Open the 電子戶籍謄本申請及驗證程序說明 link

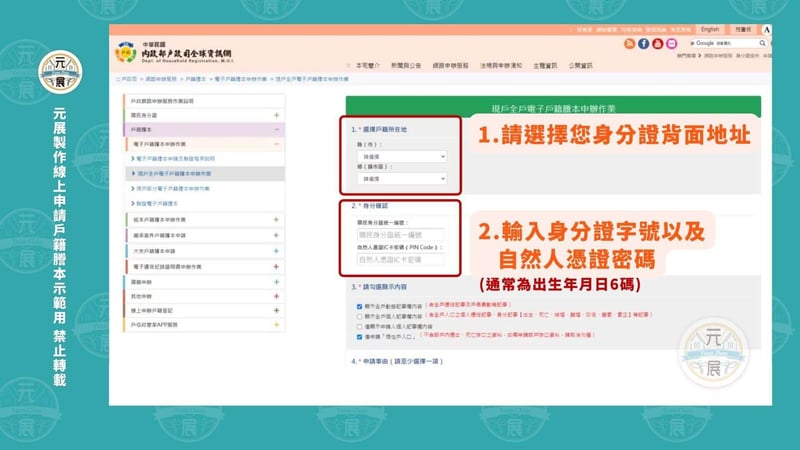coord(176,159)
